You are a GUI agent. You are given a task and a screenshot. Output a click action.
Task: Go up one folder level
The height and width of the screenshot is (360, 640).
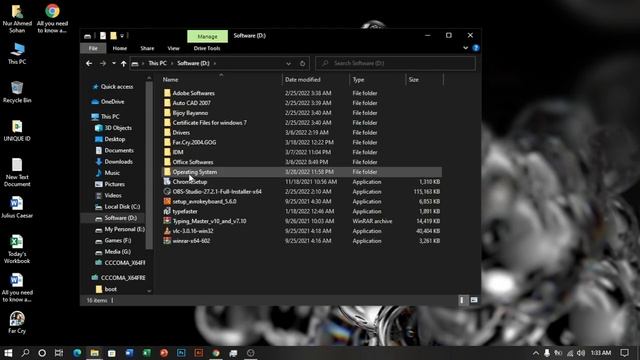click(123, 63)
